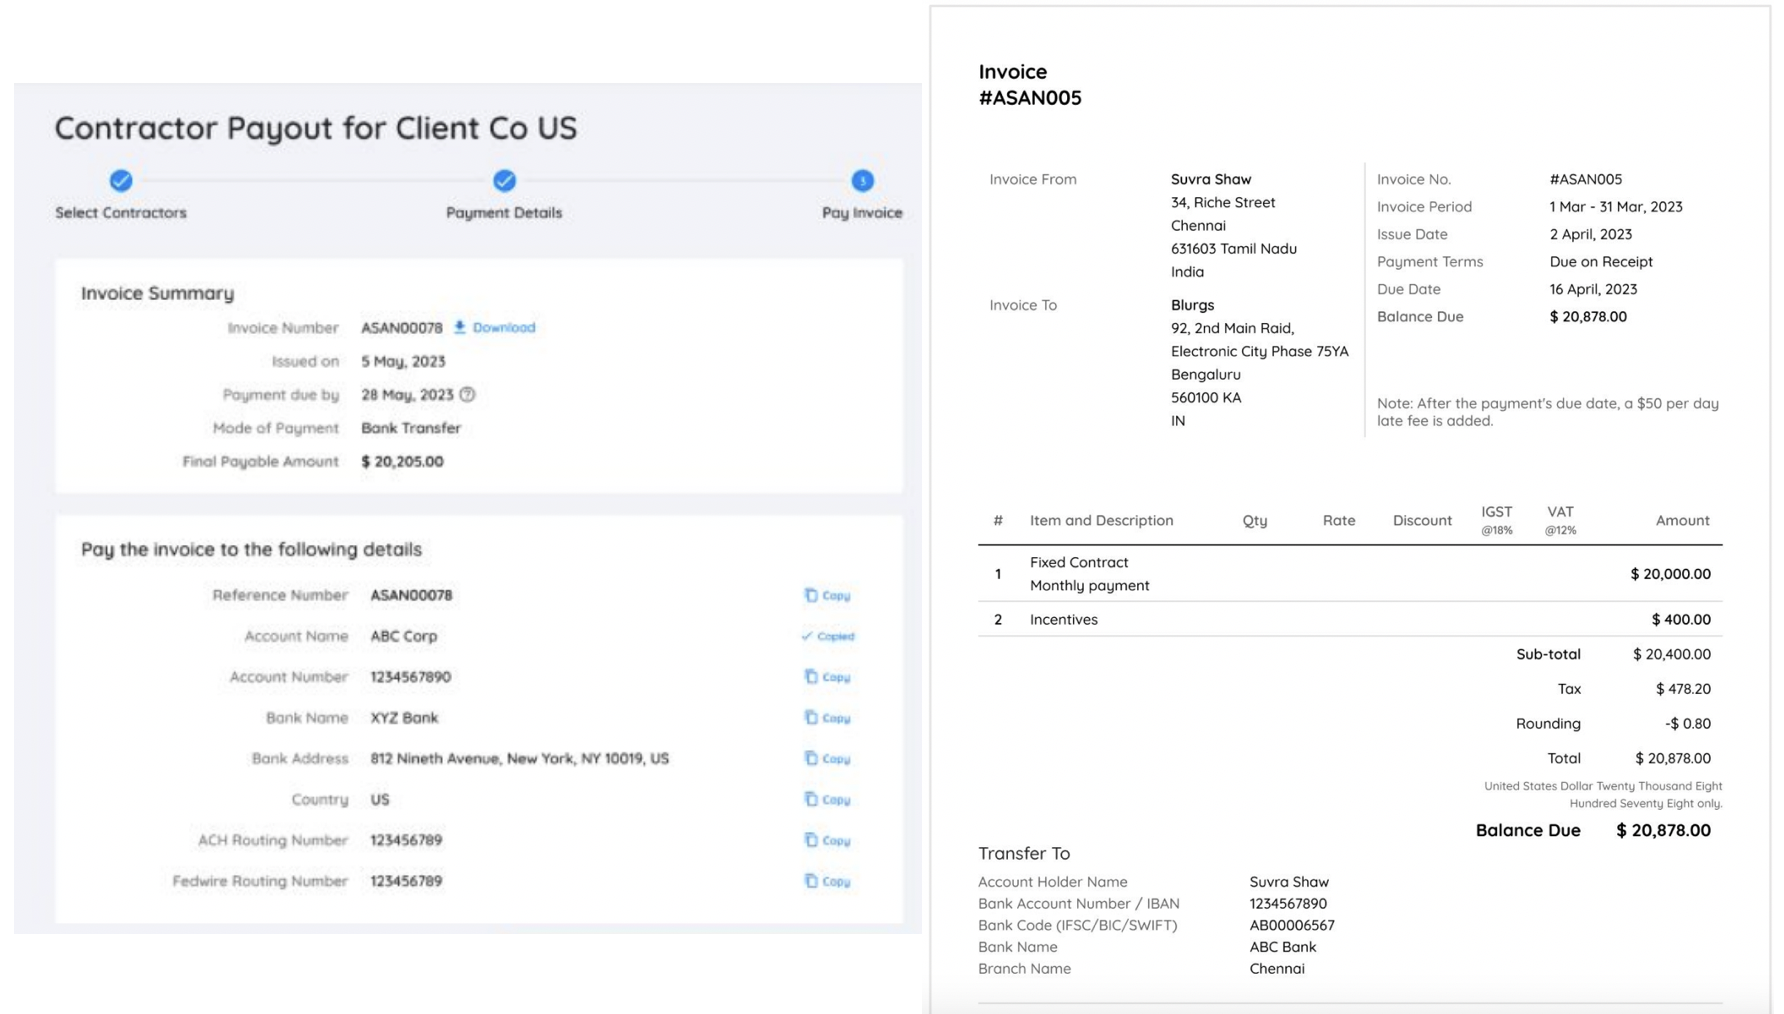Screen dimensions: 1784x1014
Task: Copy the Country value US
Action: [x=827, y=800]
